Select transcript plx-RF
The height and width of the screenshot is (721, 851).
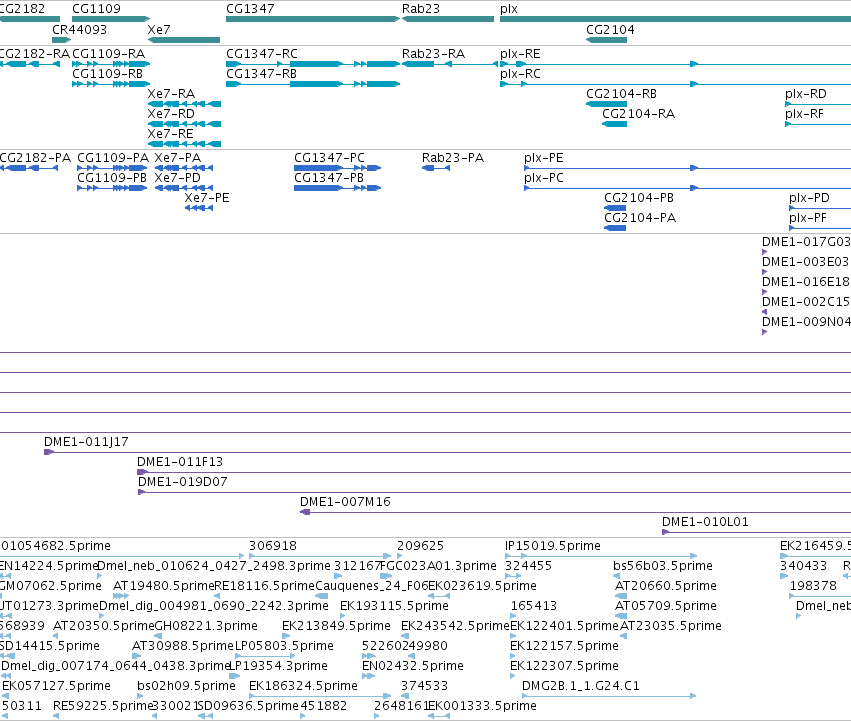[x=818, y=124]
